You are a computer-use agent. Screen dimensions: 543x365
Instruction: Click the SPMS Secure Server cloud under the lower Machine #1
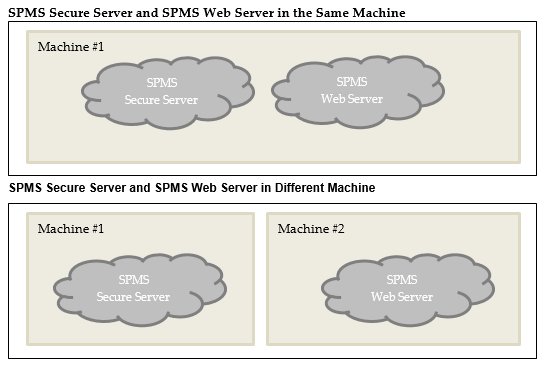click(x=140, y=290)
